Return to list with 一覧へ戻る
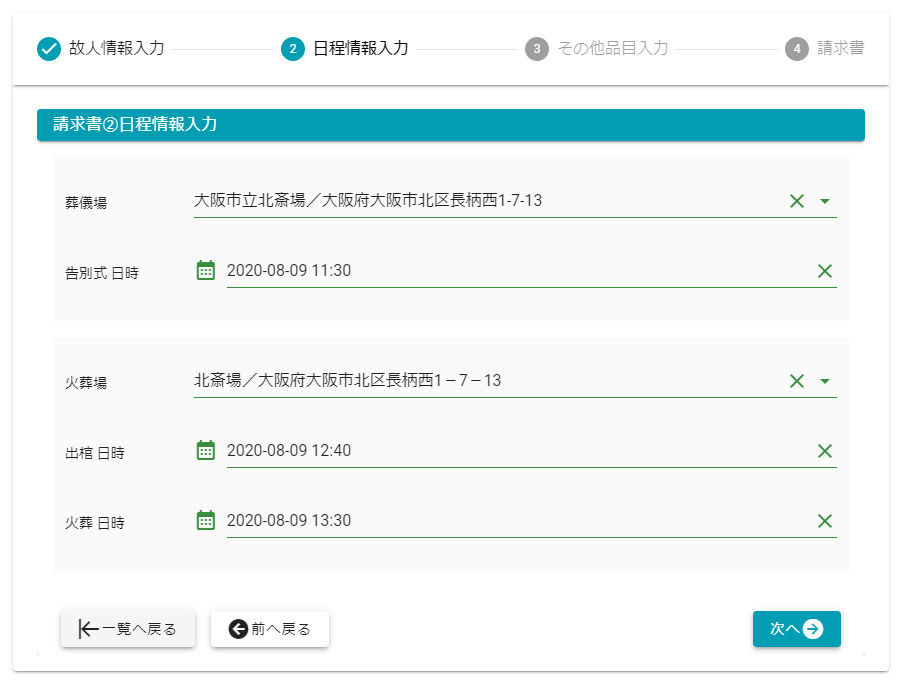908x687 pixels. 128,629
